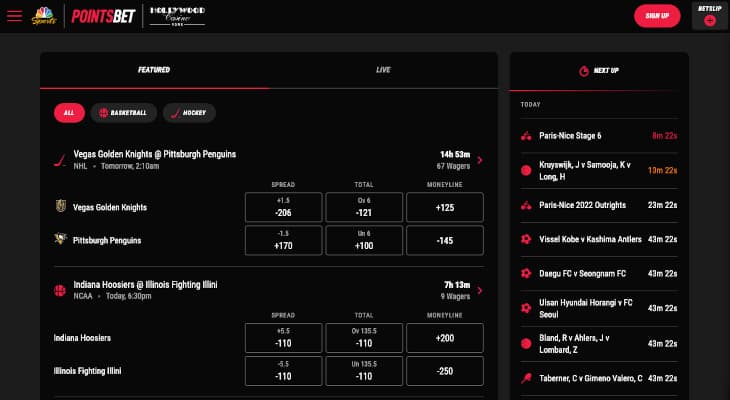Click cycling icon beside Paris-Nice Stage 6
Screen dimensions: 730x400
(526, 136)
